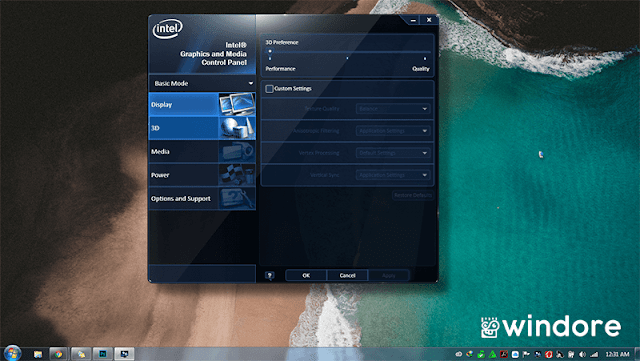Minimize the Intel control panel window
Screen dimensions: 640x361
[x=413, y=20]
